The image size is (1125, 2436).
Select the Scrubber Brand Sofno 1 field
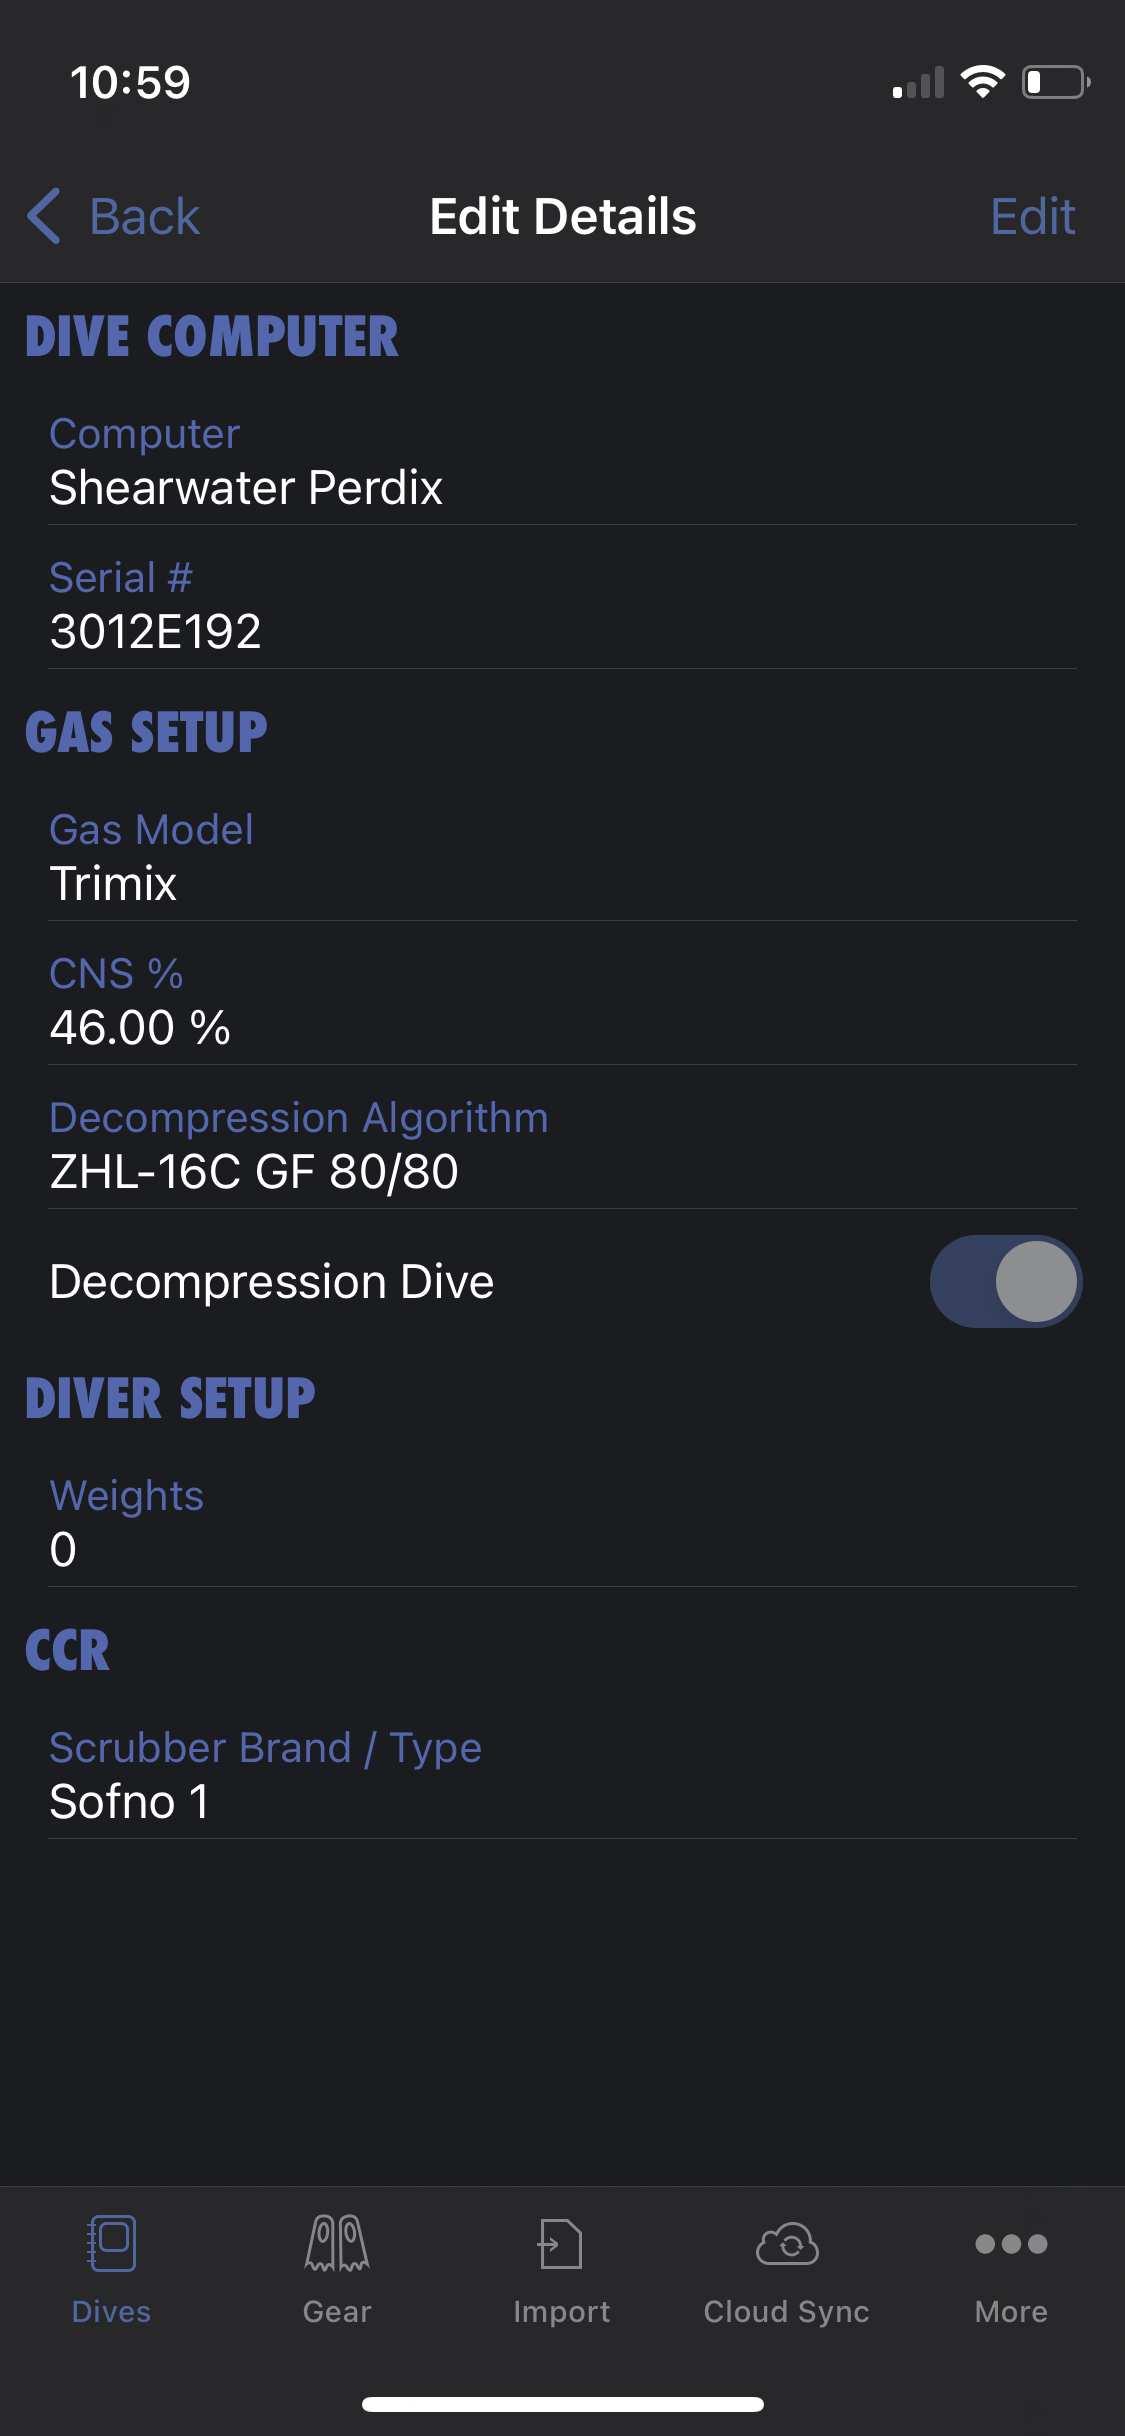point(562,1776)
